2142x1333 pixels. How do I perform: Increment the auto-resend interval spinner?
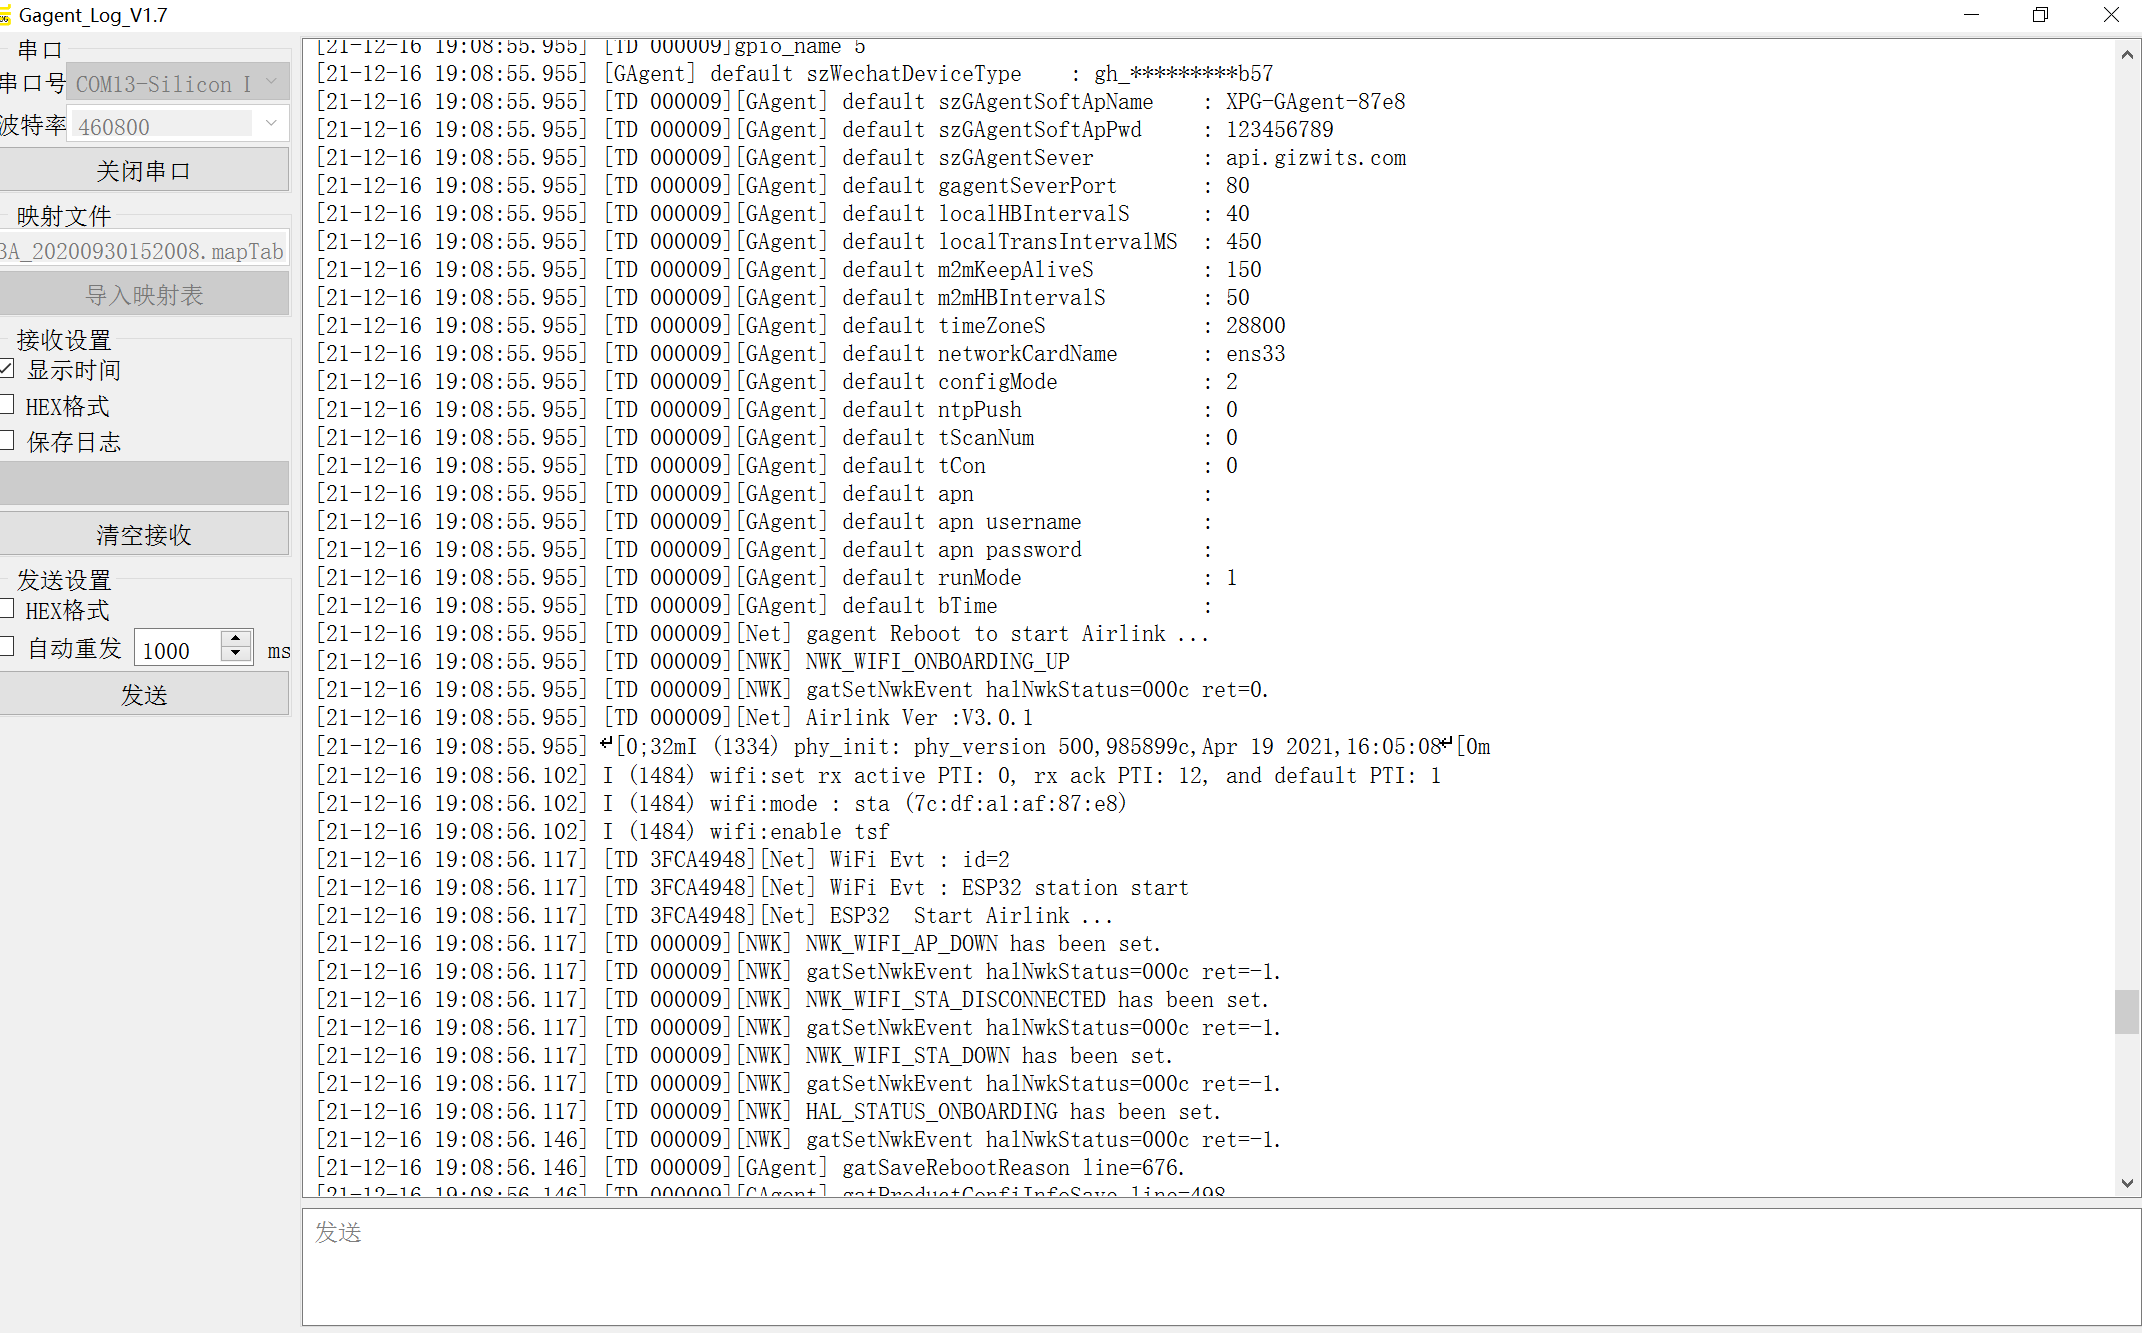(x=236, y=638)
